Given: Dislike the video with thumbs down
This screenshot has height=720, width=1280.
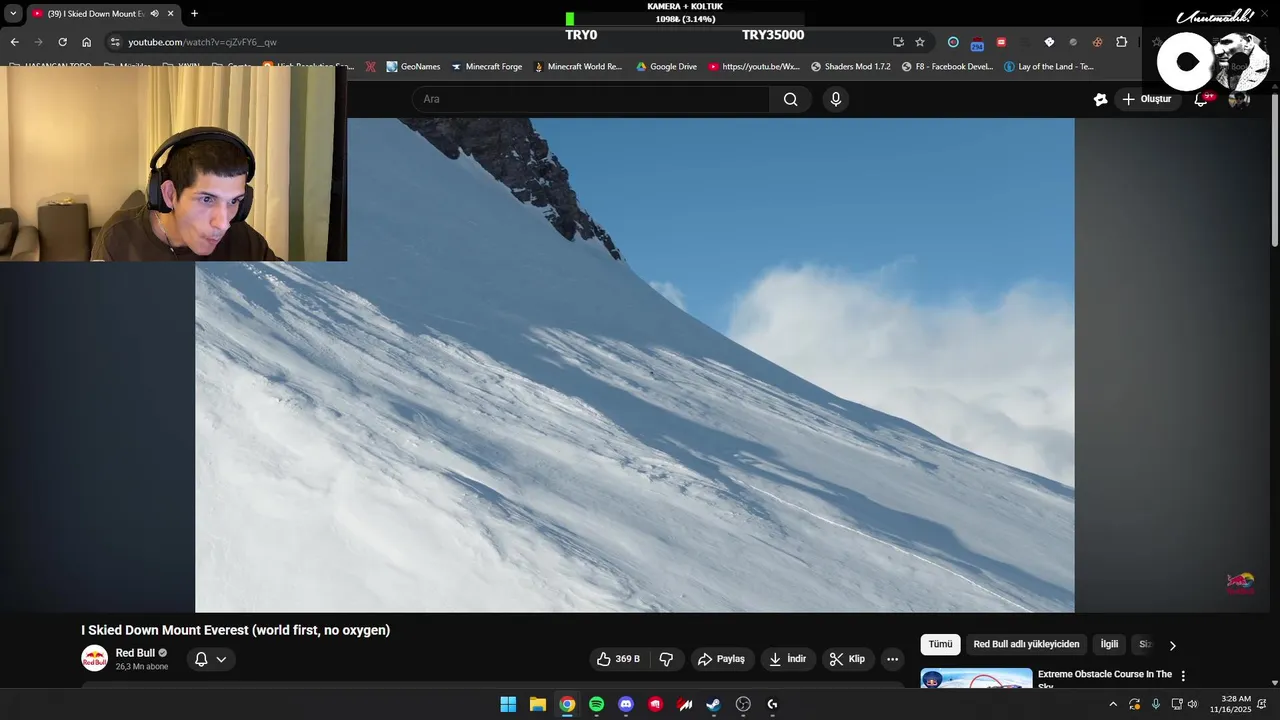Looking at the screenshot, I should click(x=666, y=659).
